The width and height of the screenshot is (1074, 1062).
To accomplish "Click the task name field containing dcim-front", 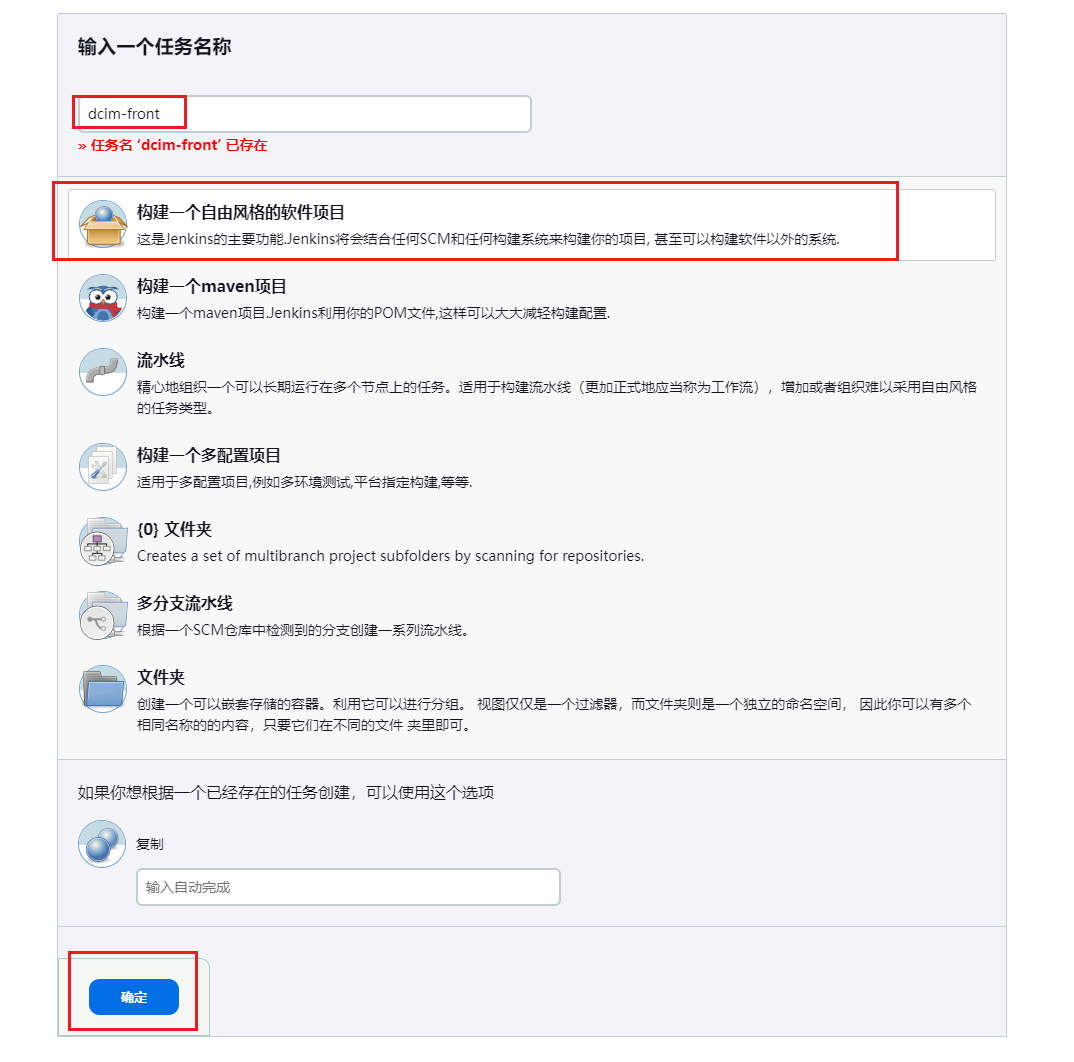I will click(x=302, y=114).
